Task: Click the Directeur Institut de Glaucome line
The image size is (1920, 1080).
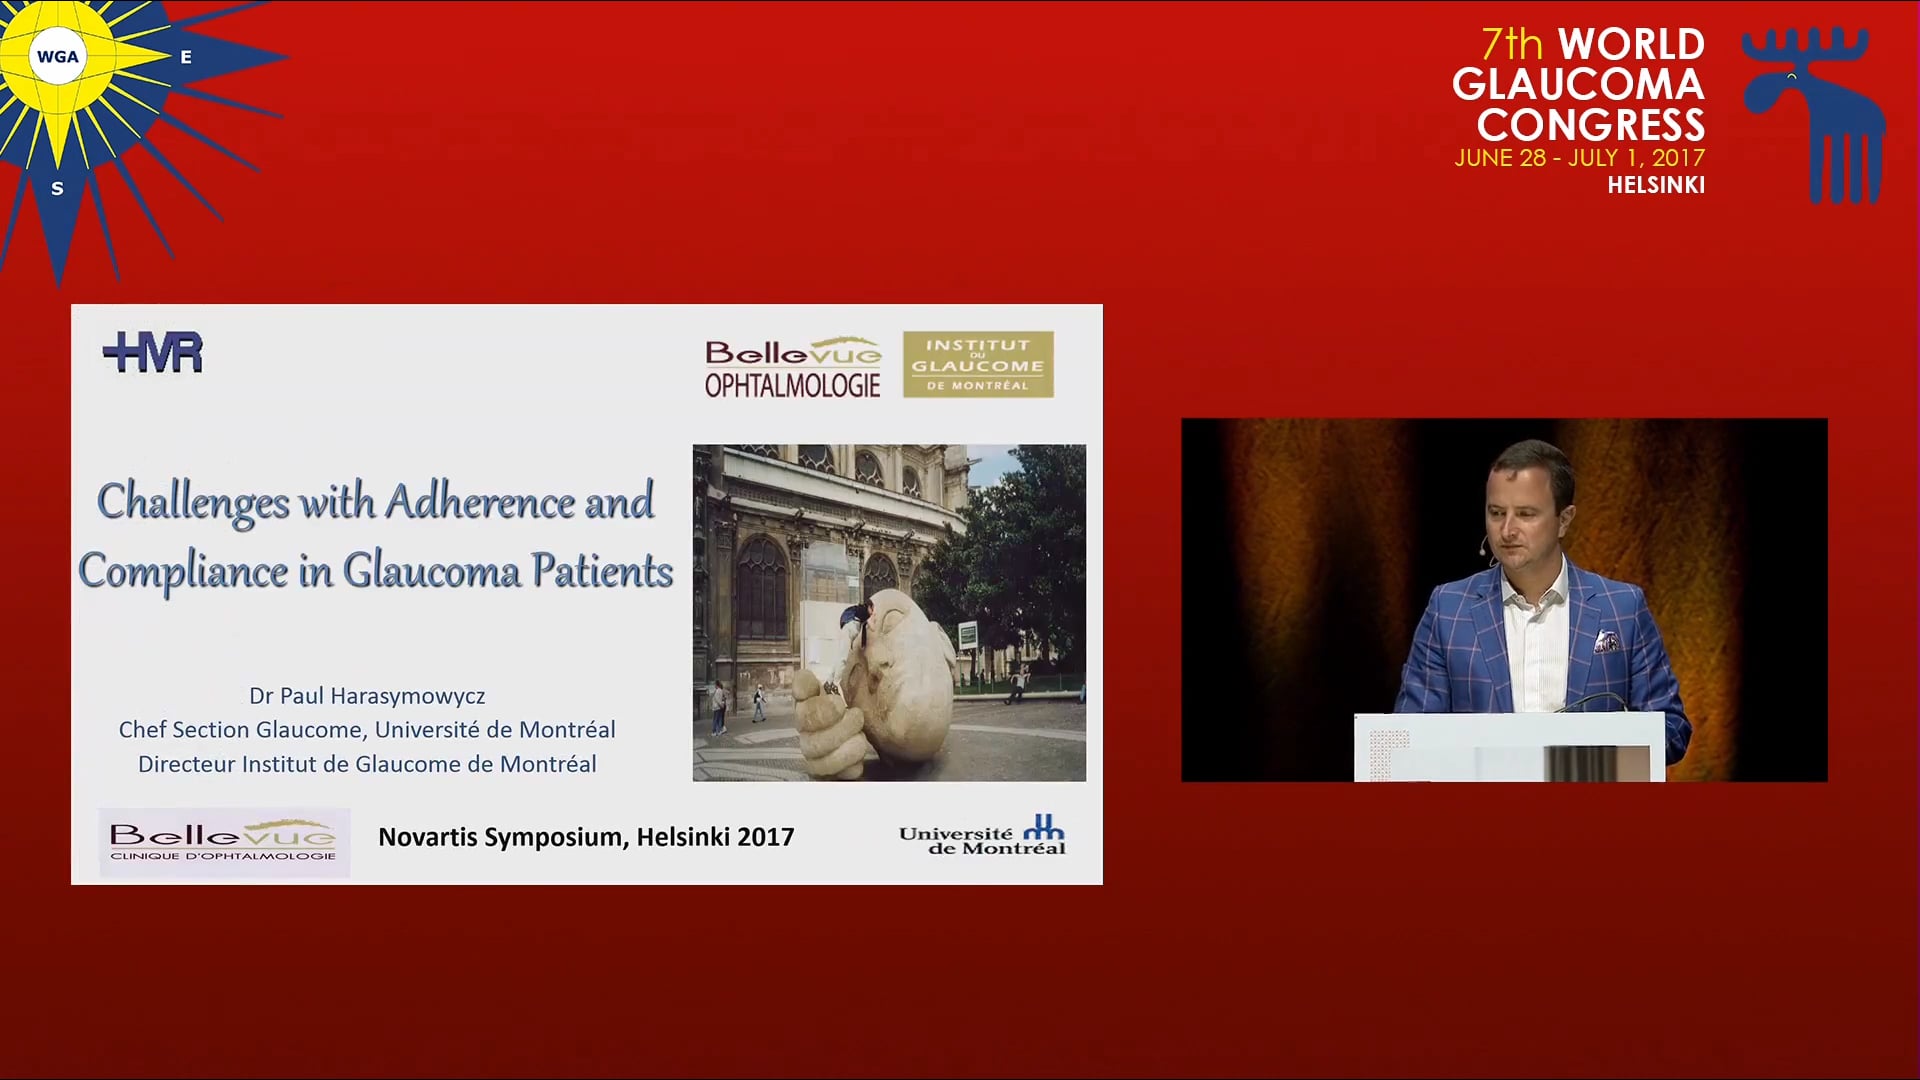Action: pyautogui.click(x=367, y=764)
